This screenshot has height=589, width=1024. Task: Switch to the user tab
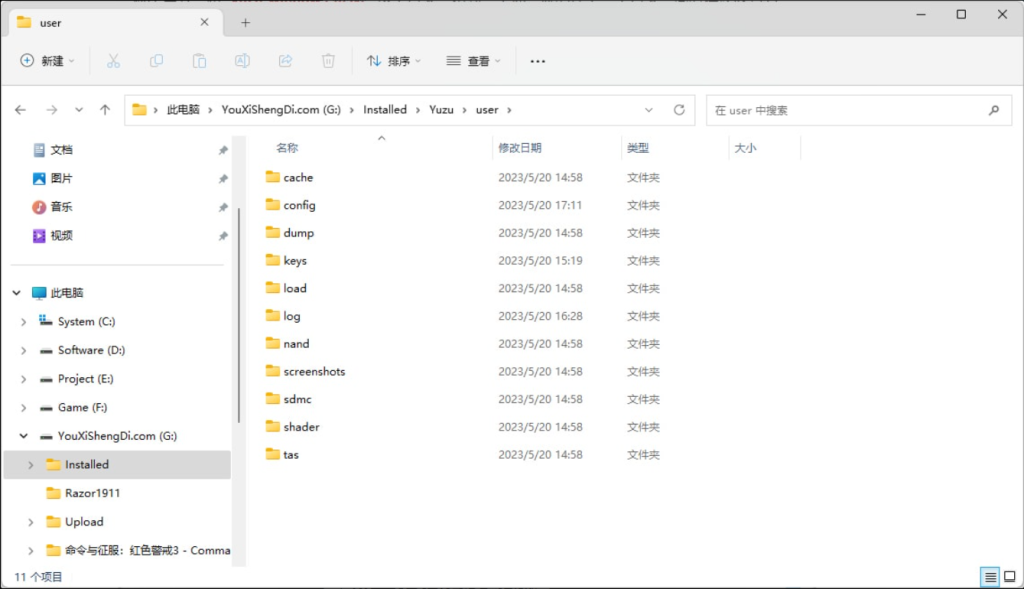coord(110,21)
